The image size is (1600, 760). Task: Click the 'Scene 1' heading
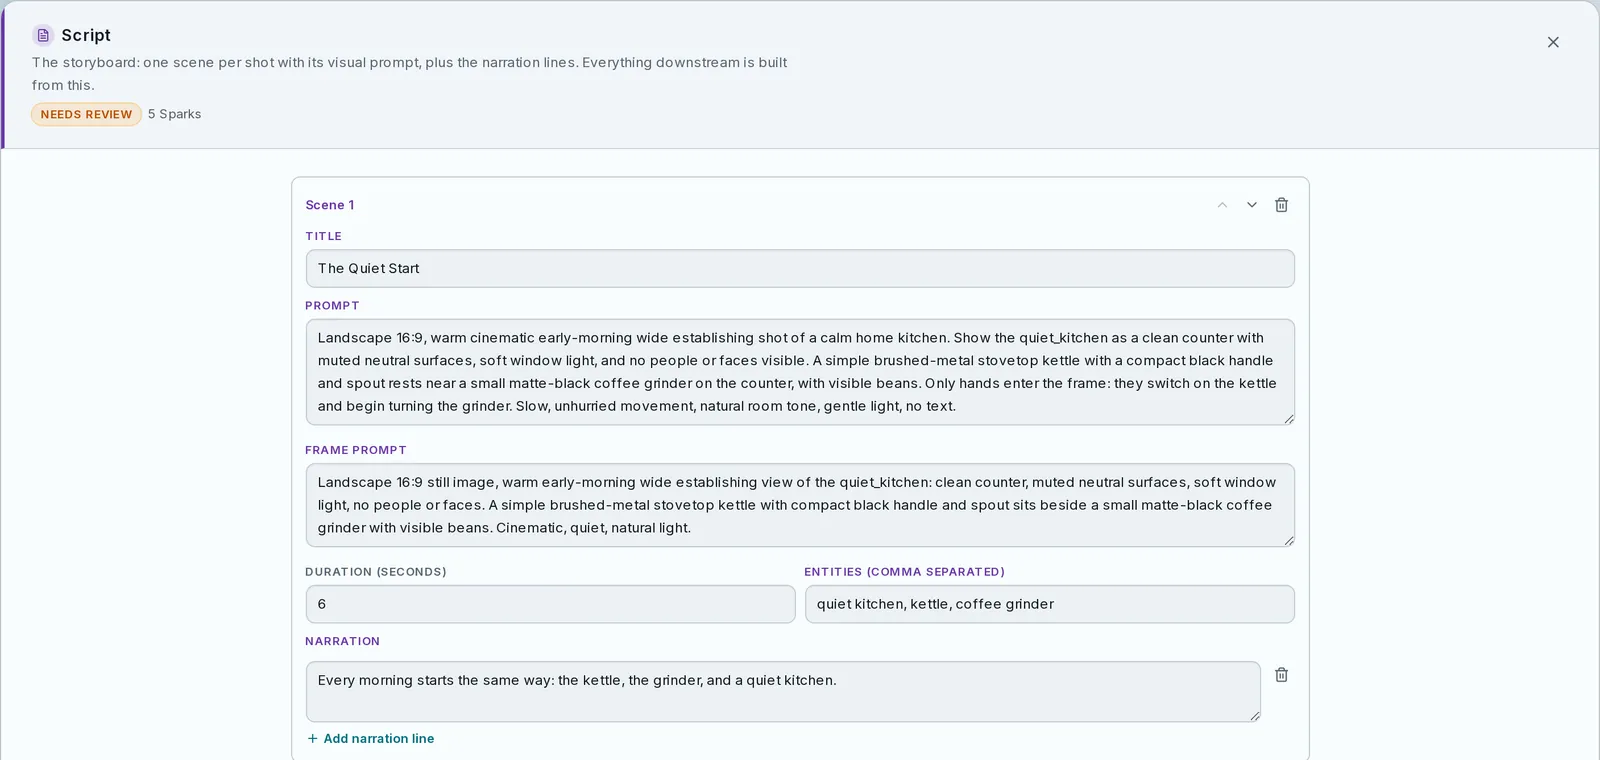point(330,205)
